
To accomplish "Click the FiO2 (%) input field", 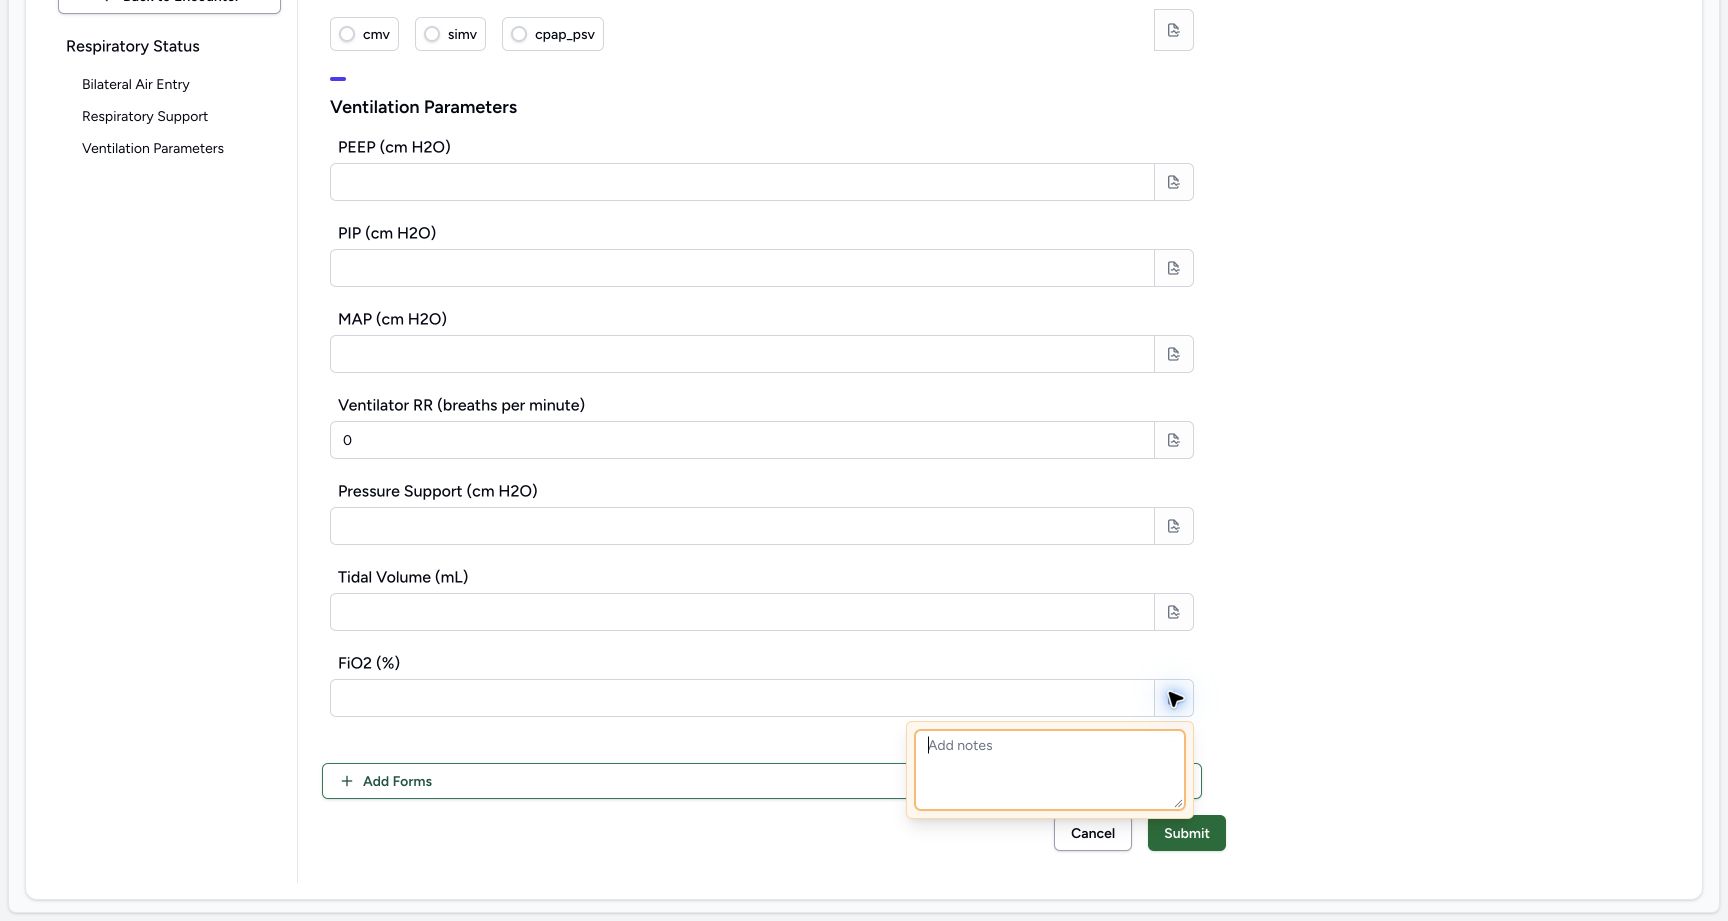I will click(742, 698).
